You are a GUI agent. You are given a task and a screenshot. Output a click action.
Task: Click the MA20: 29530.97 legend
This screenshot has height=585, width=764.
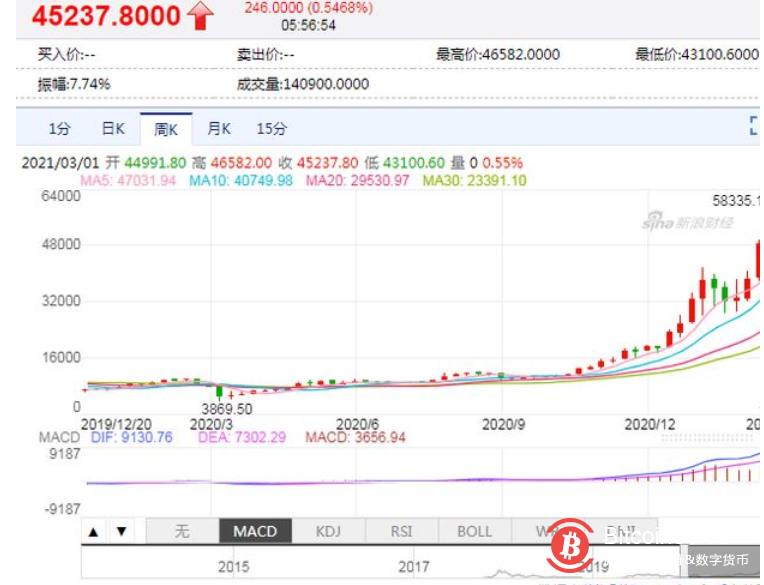pyautogui.click(x=358, y=181)
